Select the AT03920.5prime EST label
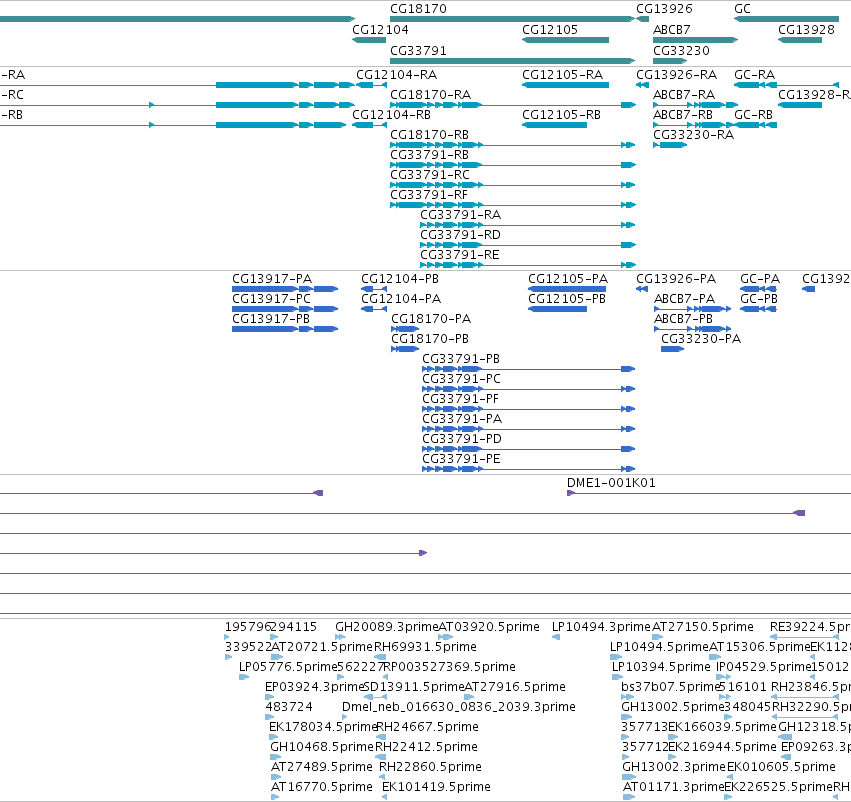Screen dimensions: 851x802 click(x=489, y=627)
